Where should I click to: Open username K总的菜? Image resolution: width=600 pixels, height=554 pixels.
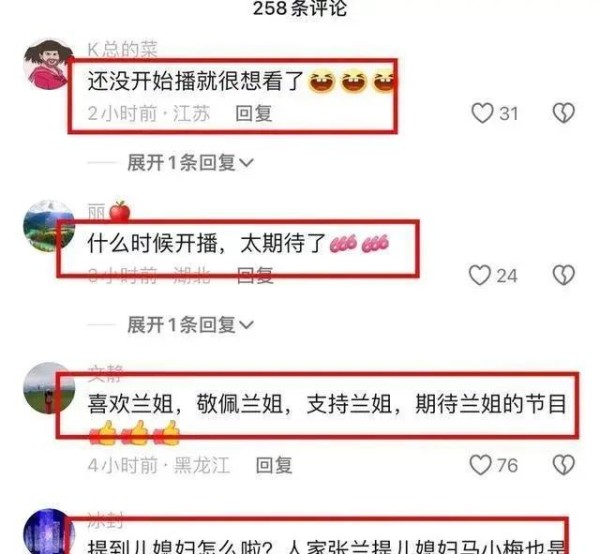pos(122,50)
